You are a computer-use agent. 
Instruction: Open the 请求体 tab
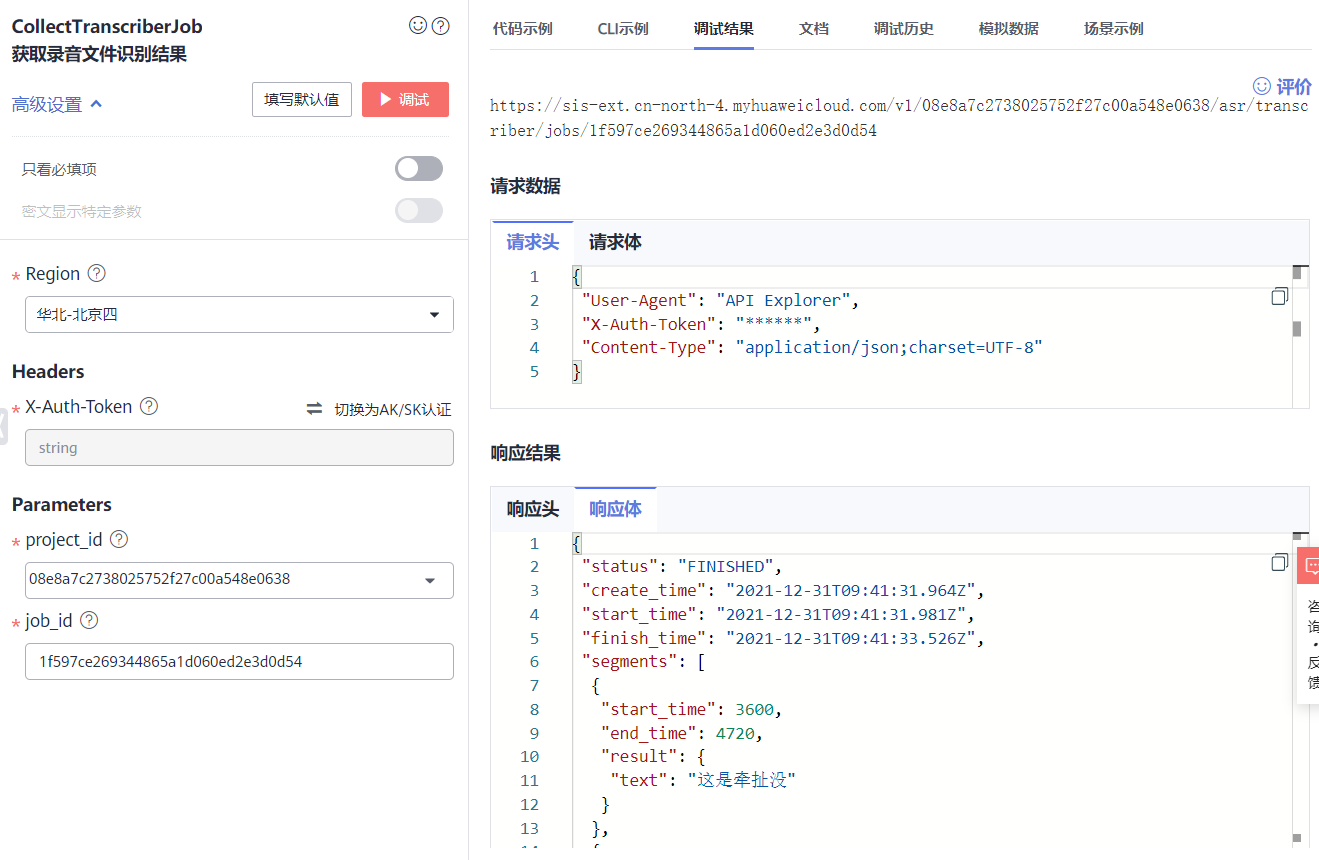point(615,242)
